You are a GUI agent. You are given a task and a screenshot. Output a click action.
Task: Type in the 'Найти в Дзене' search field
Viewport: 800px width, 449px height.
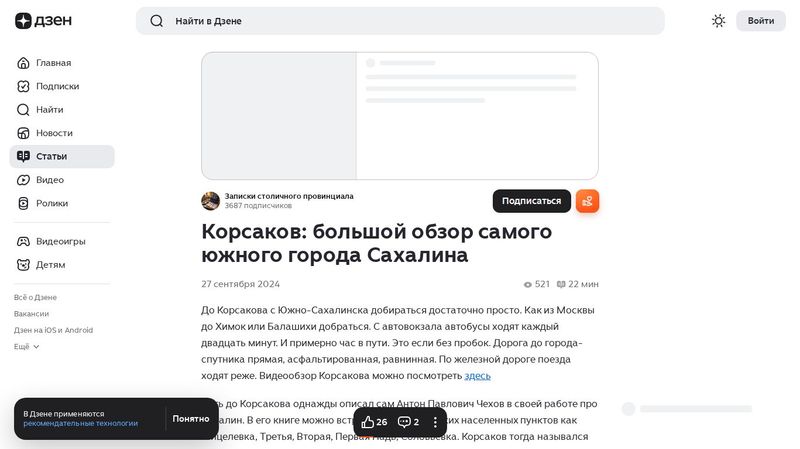point(400,21)
